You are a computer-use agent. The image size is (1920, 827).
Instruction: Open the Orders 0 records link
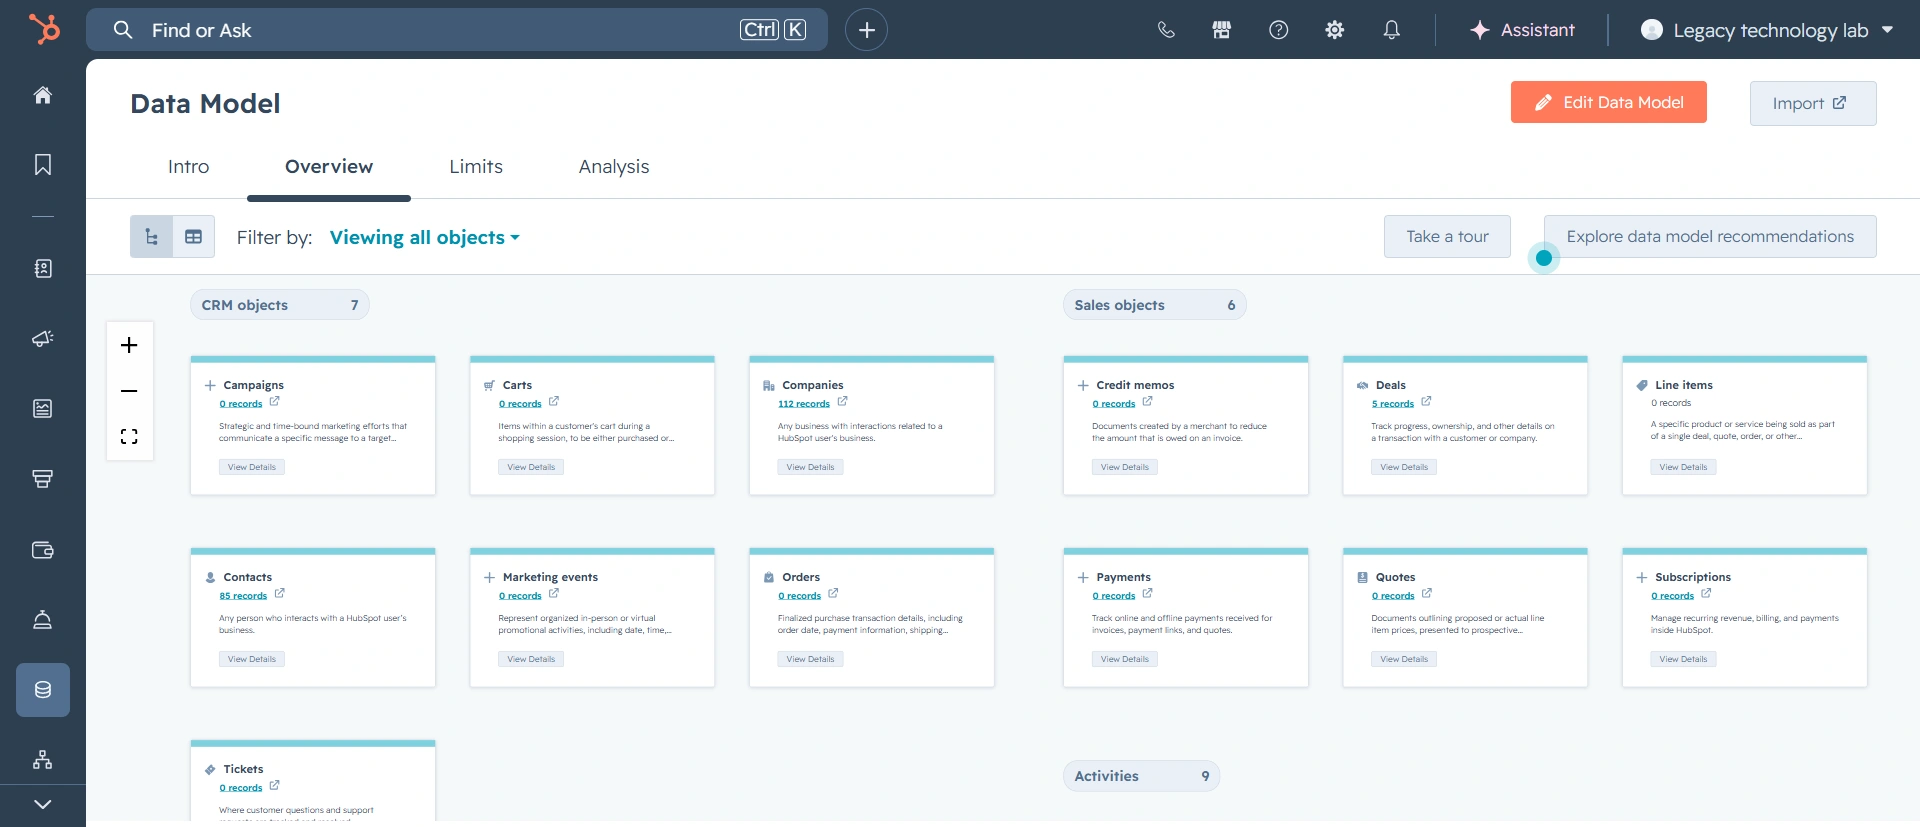click(x=800, y=596)
